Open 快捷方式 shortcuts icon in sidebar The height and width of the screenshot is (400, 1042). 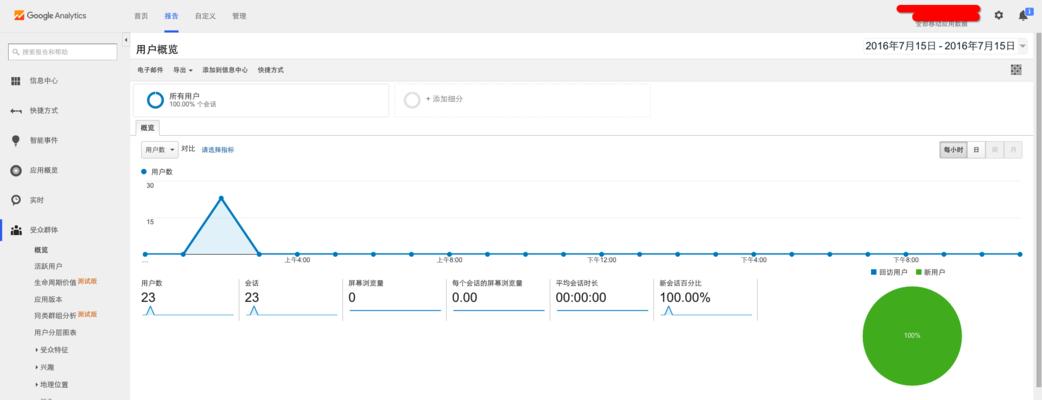tap(16, 111)
